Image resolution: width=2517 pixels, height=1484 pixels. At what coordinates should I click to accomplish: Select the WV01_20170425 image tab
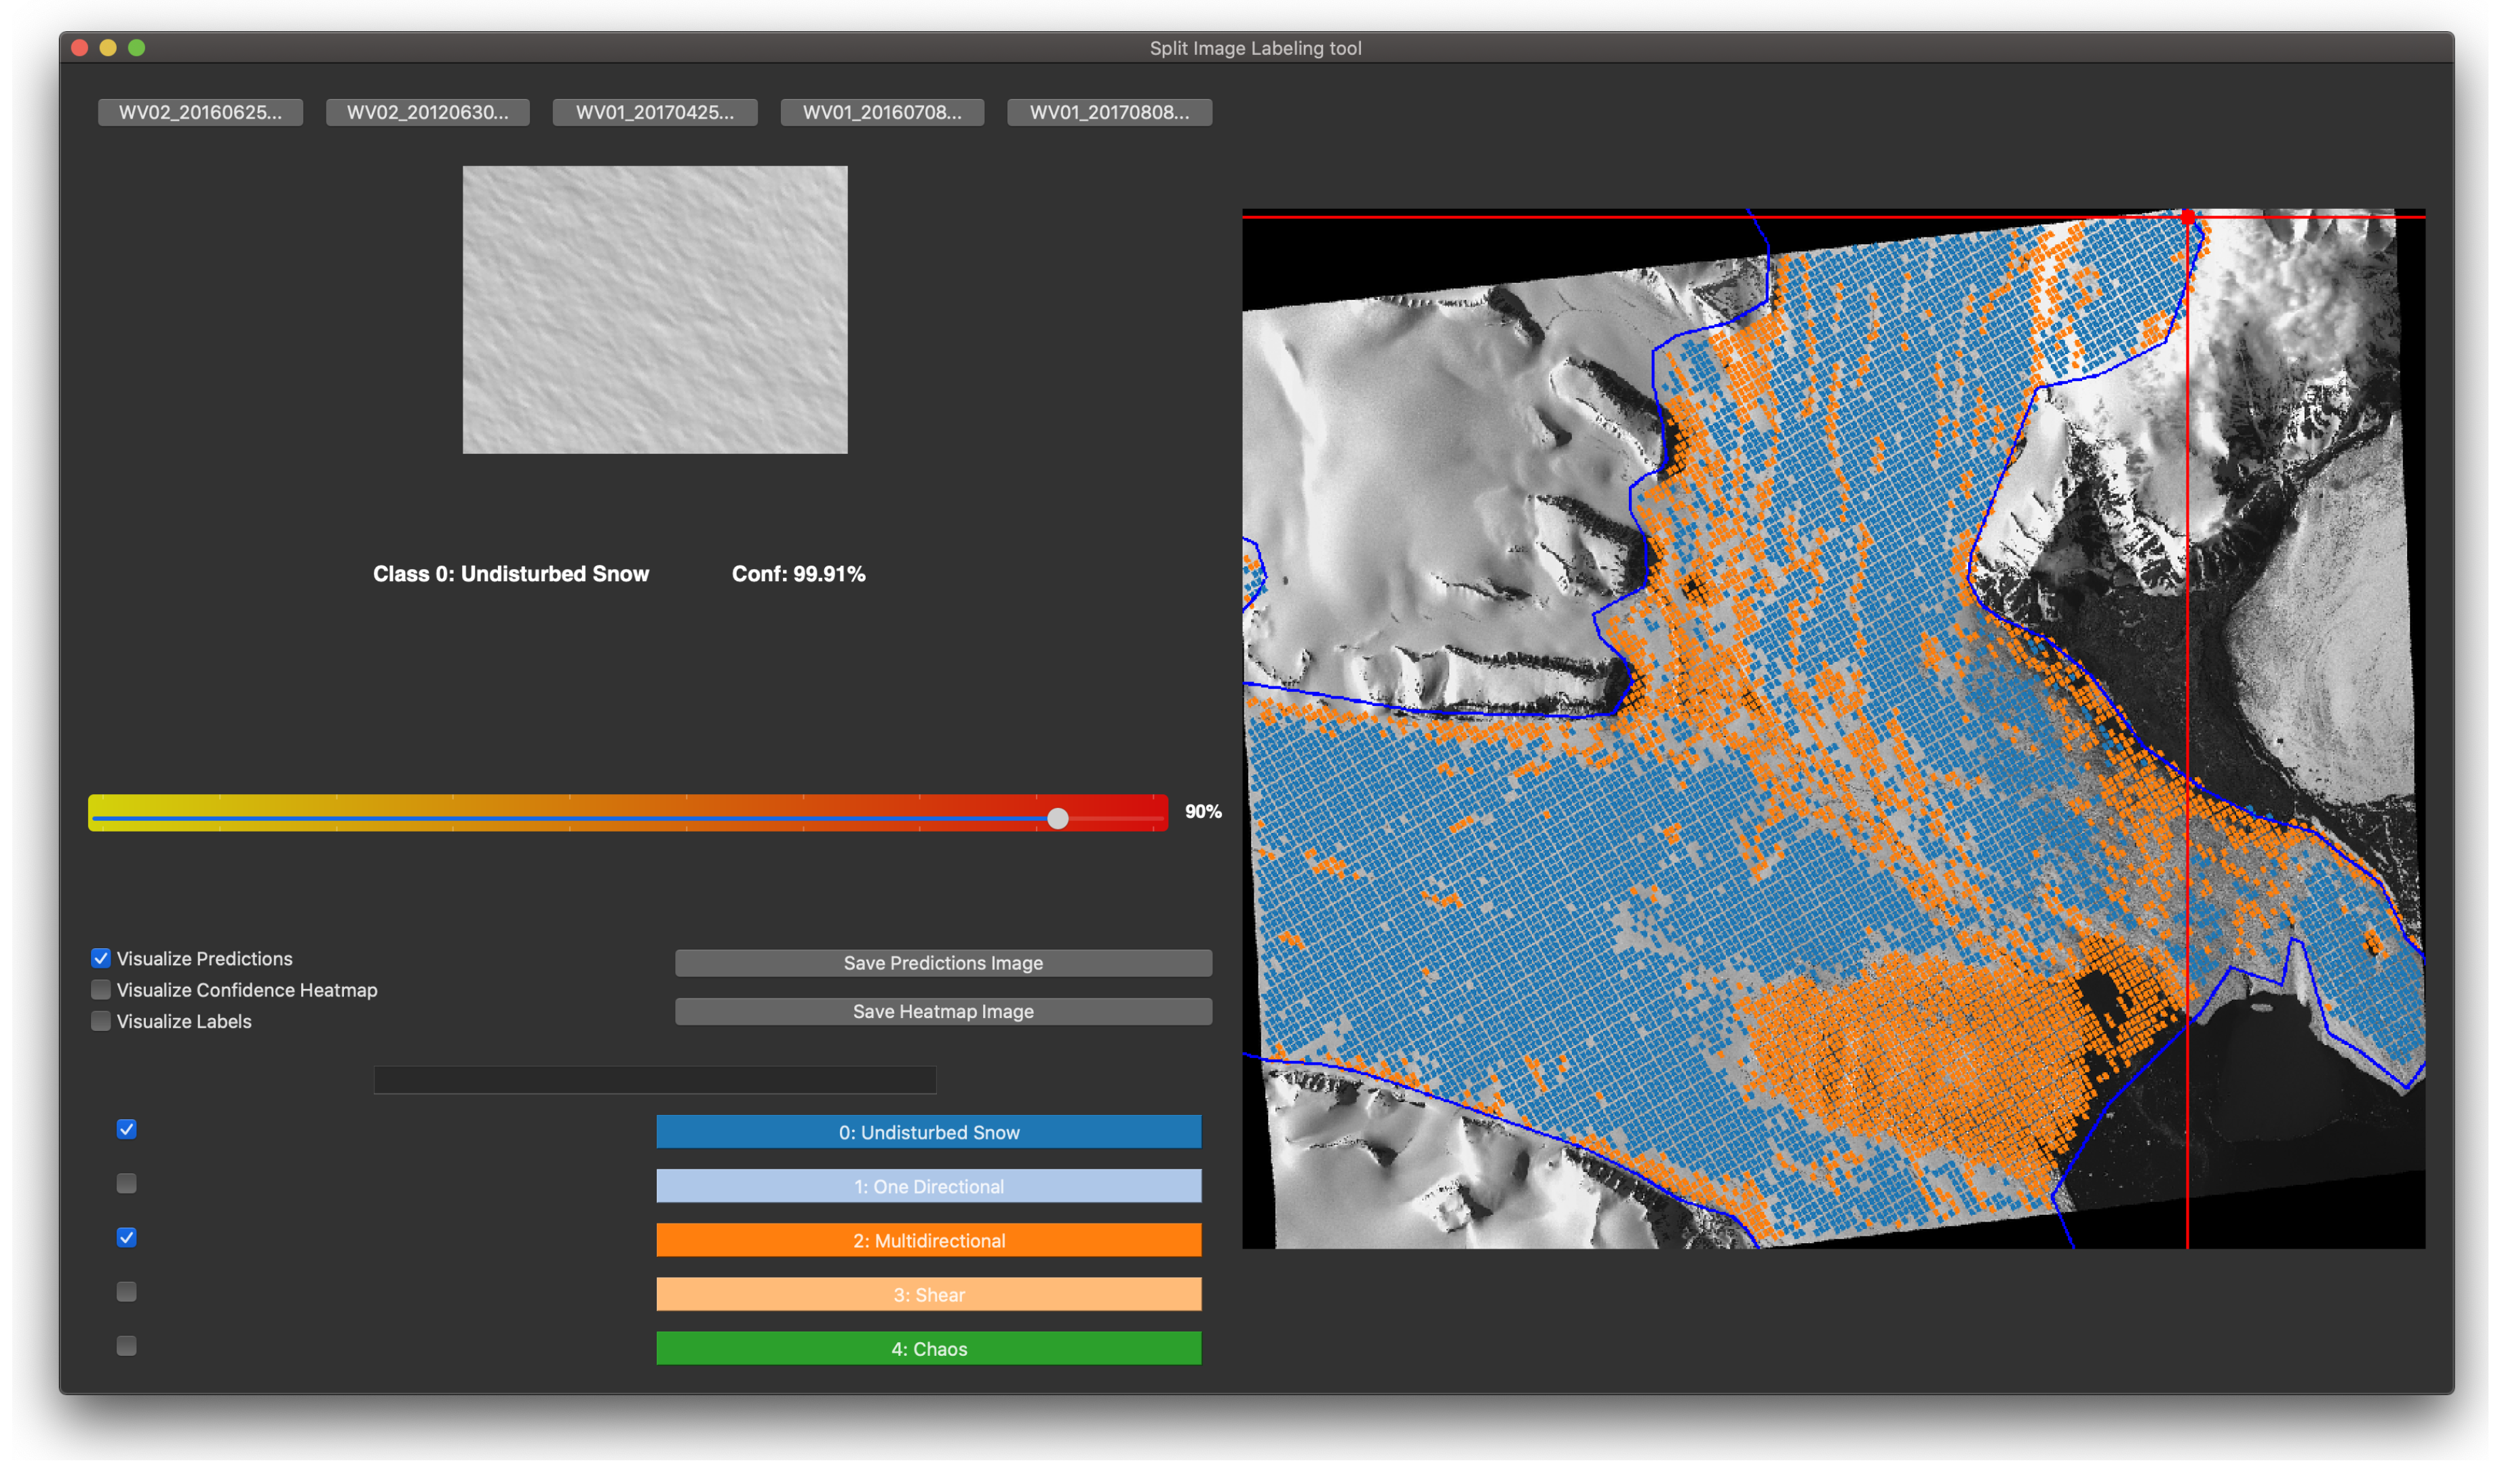(654, 112)
